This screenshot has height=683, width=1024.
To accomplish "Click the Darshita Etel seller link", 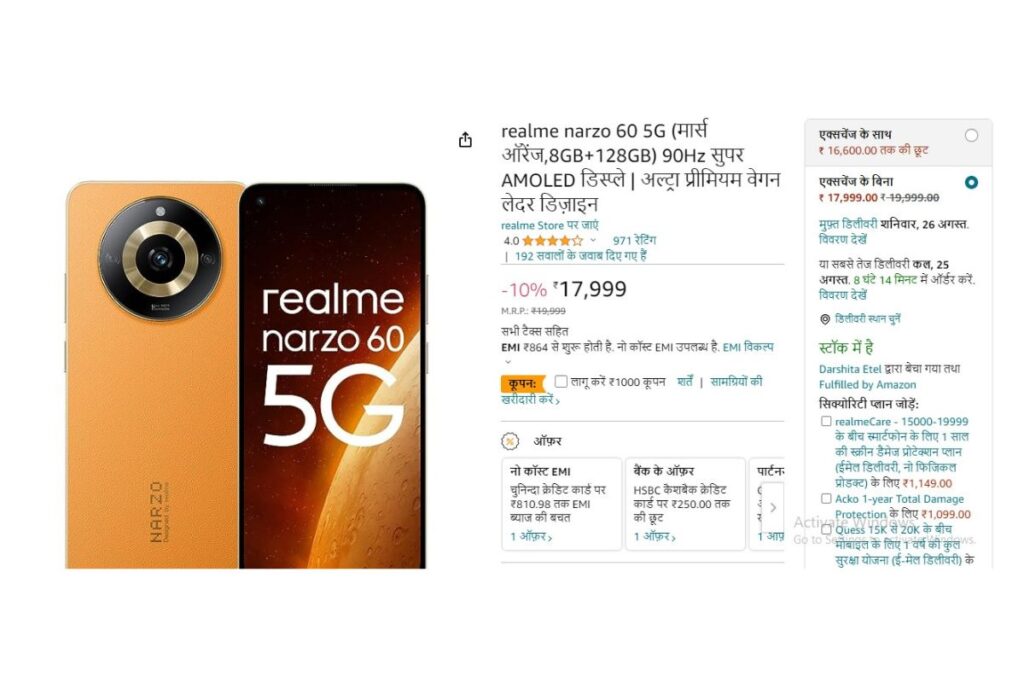I will point(850,369).
